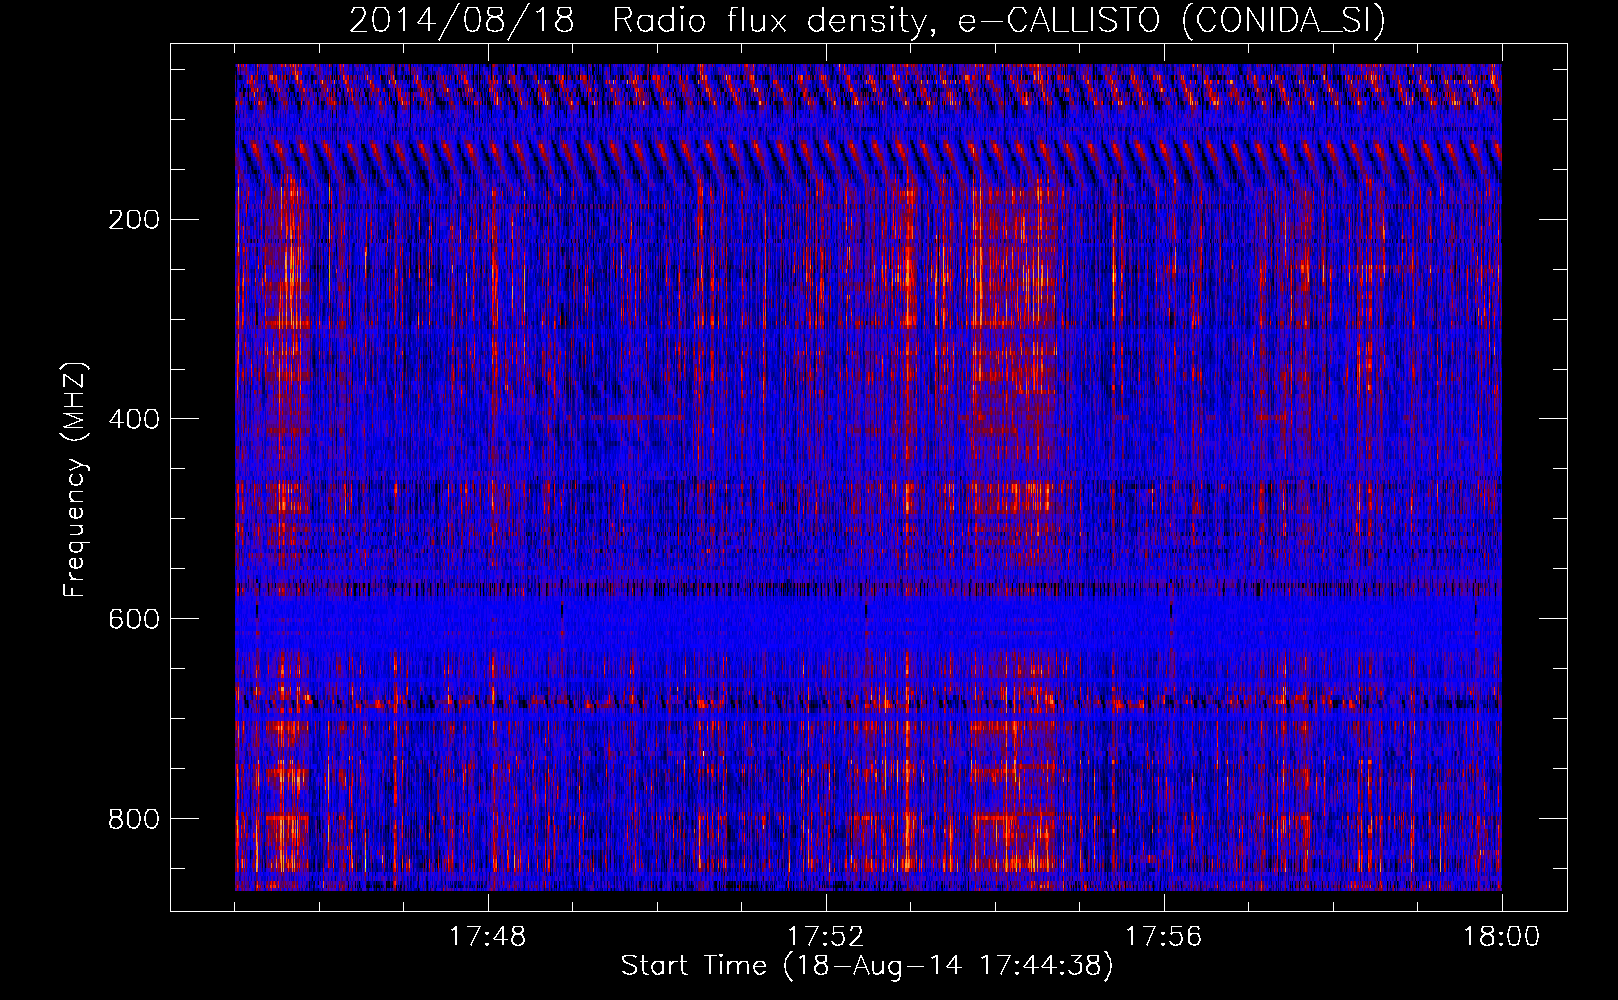Click the 800 frequency tick label

(133, 819)
